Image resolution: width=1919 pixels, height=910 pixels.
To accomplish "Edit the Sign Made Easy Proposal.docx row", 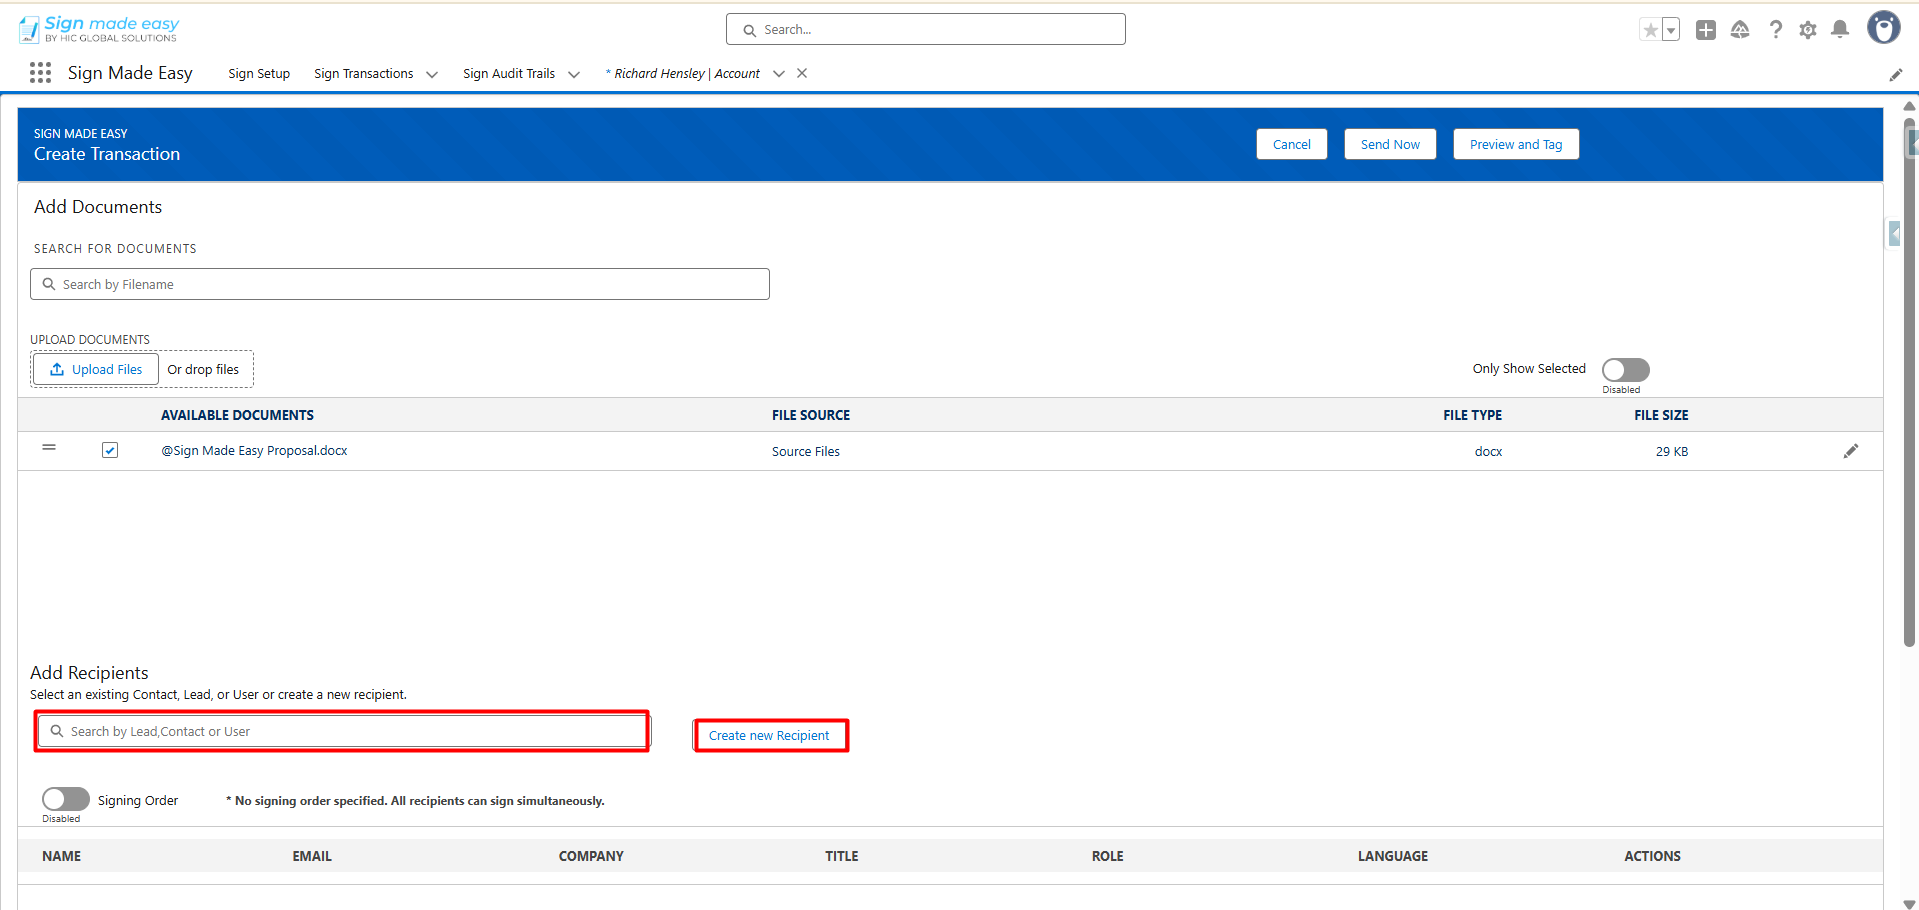I will [1851, 451].
